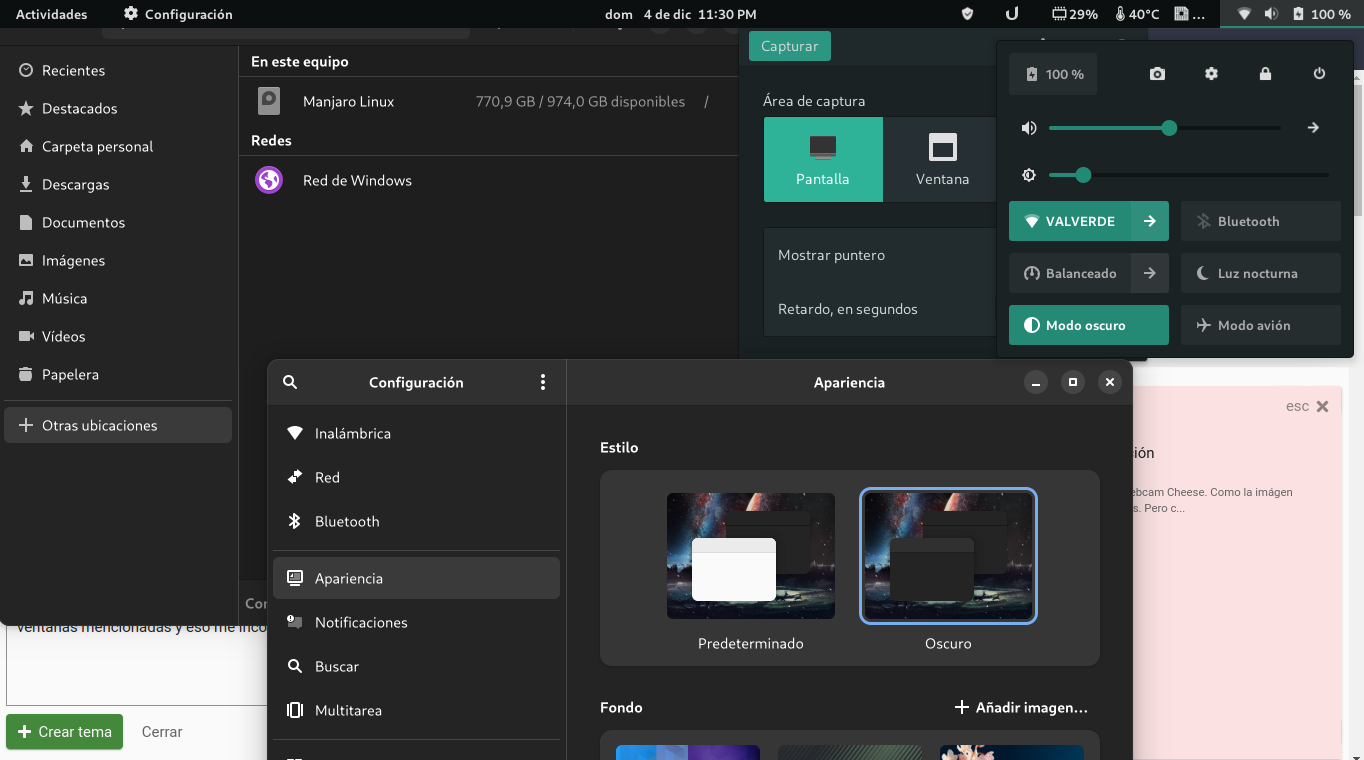Click the search icon in Configuración
The image size is (1364, 760).
coord(290,382)
